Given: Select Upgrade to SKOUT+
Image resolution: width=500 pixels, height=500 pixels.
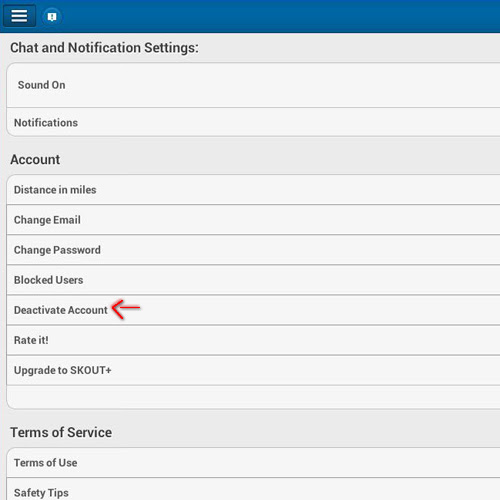Looking at the screenshot, I should (x=253, y=370).
